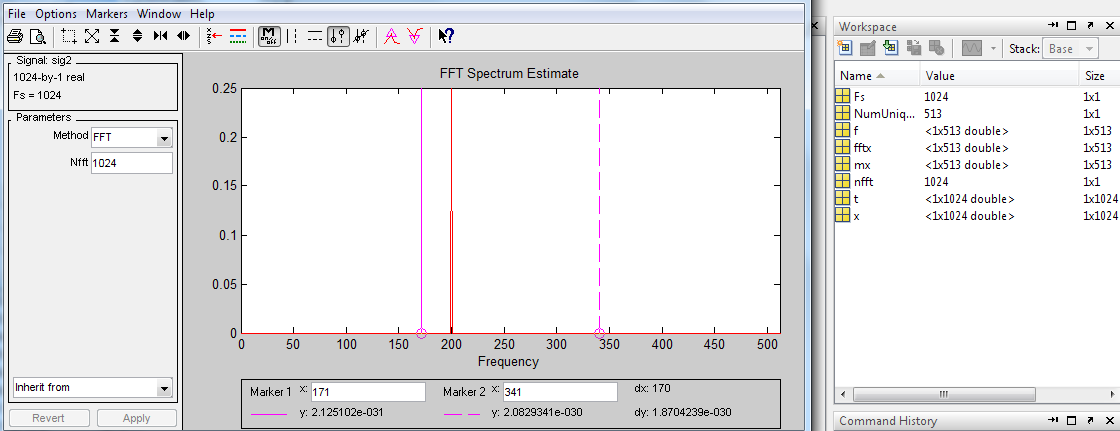The width and height of the screenshot is (1120, 431).
Task: Toggle the markers on/off button
Action: point(269,36)
